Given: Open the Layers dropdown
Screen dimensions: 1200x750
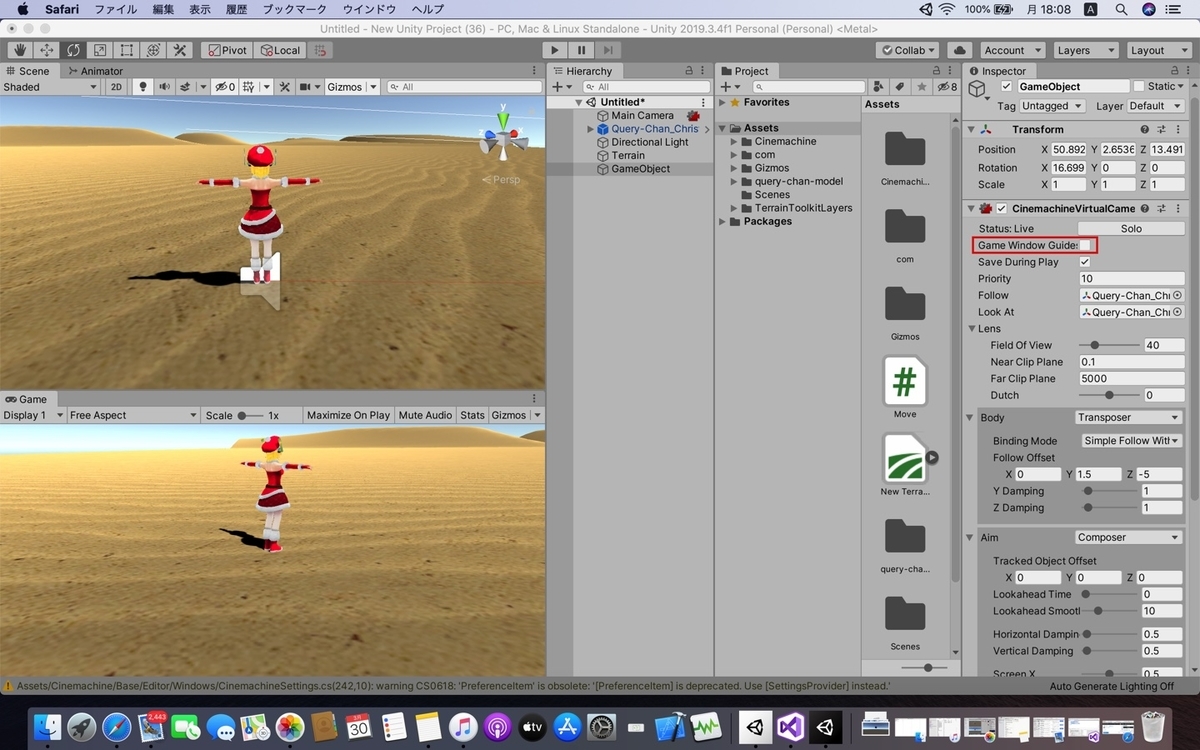Looking at the screenshot, I should tap(1084, 50).
